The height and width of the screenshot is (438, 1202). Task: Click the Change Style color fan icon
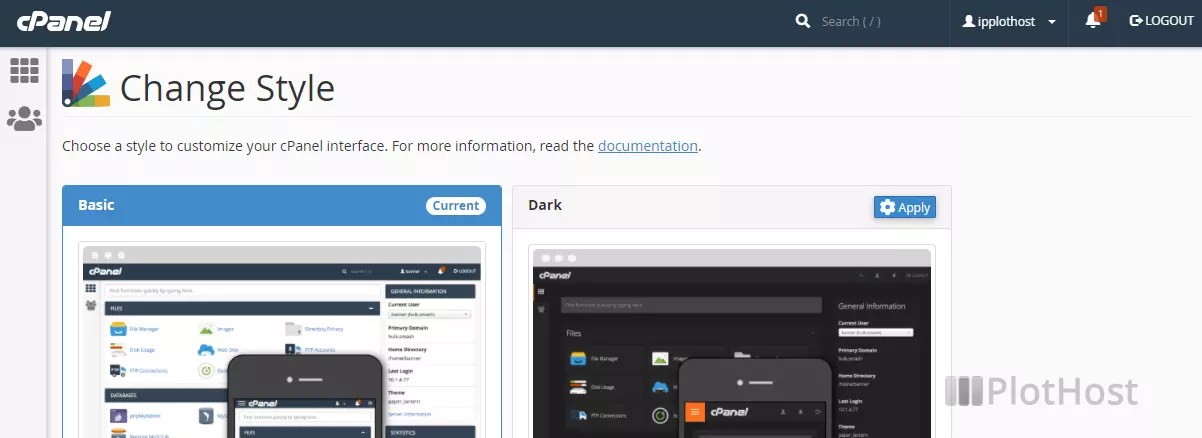(86, 83)
